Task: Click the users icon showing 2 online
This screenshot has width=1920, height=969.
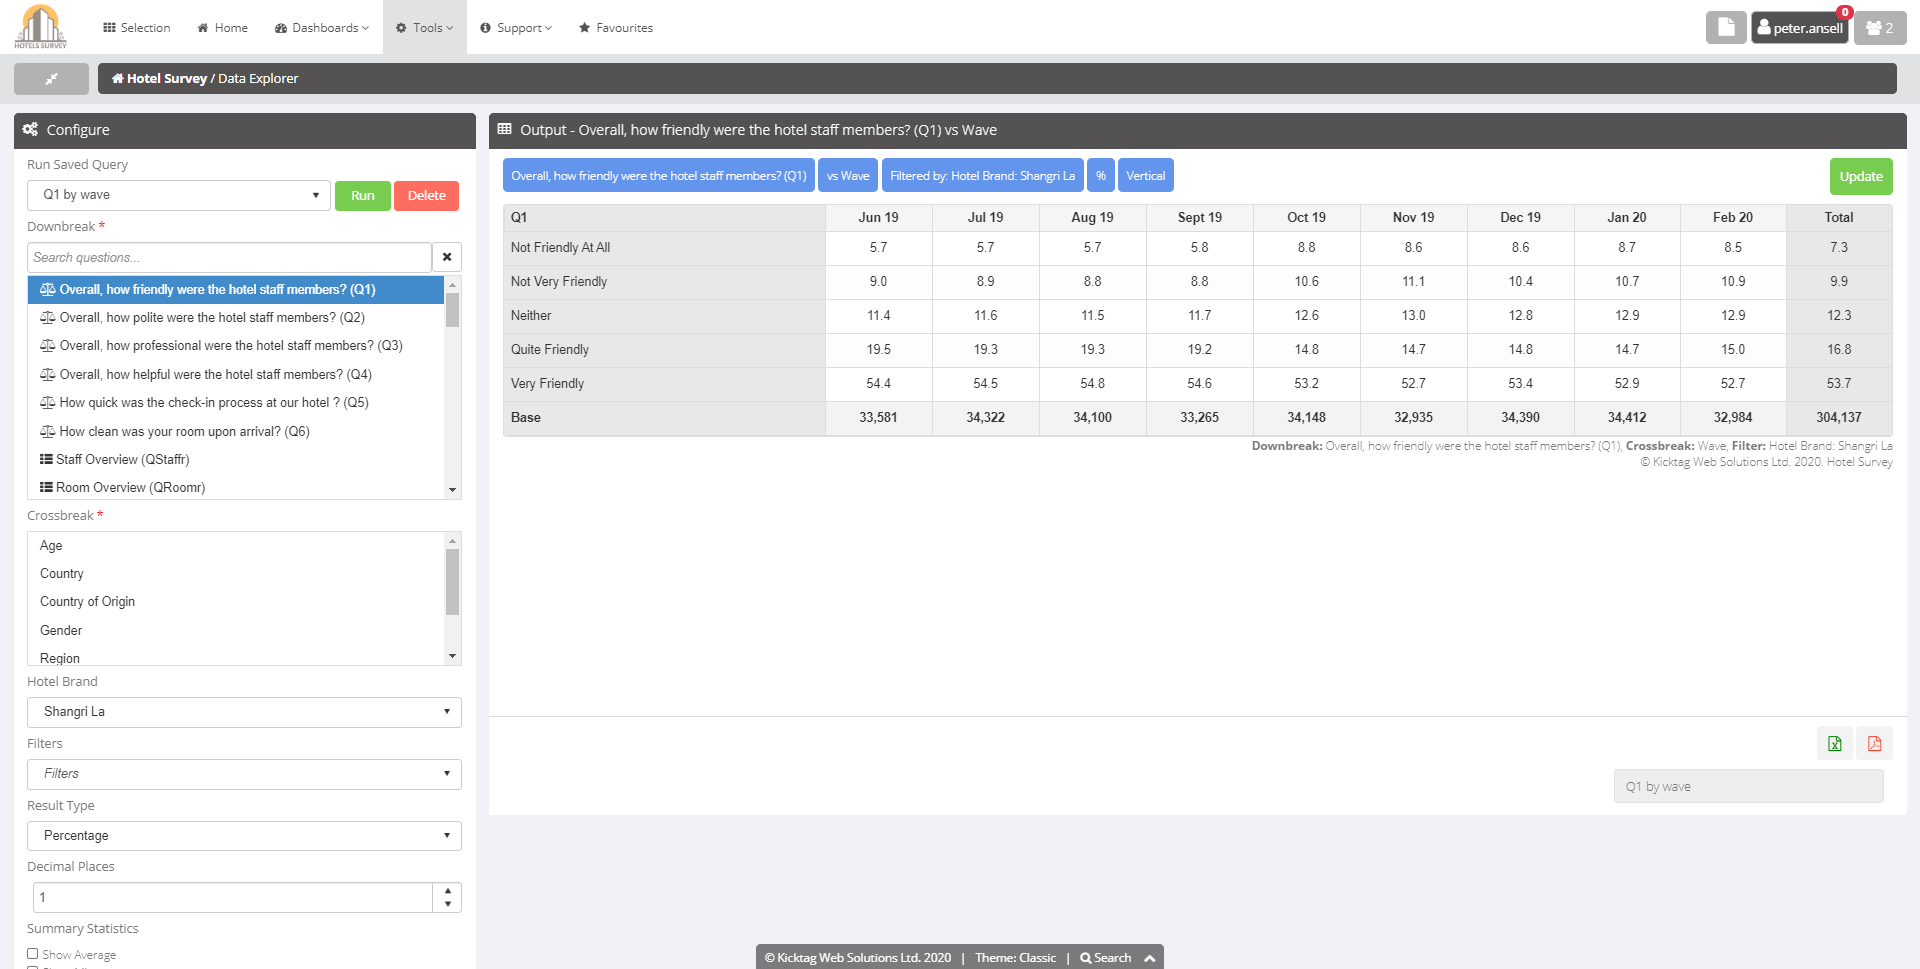Action: pyautogui.click(x=1879, y=27)
